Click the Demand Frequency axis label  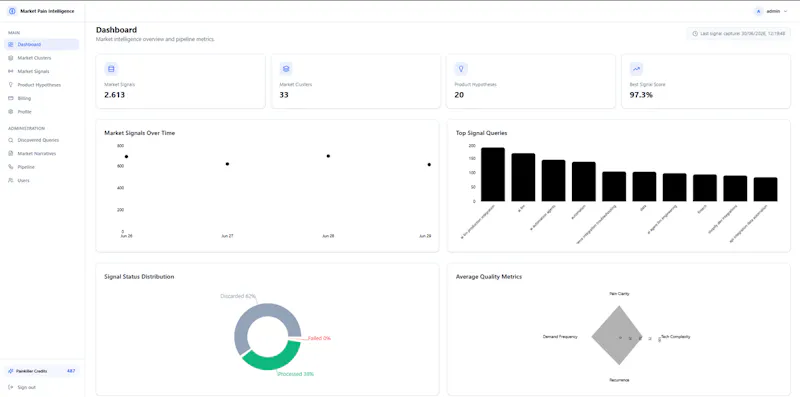click(560, 337)
